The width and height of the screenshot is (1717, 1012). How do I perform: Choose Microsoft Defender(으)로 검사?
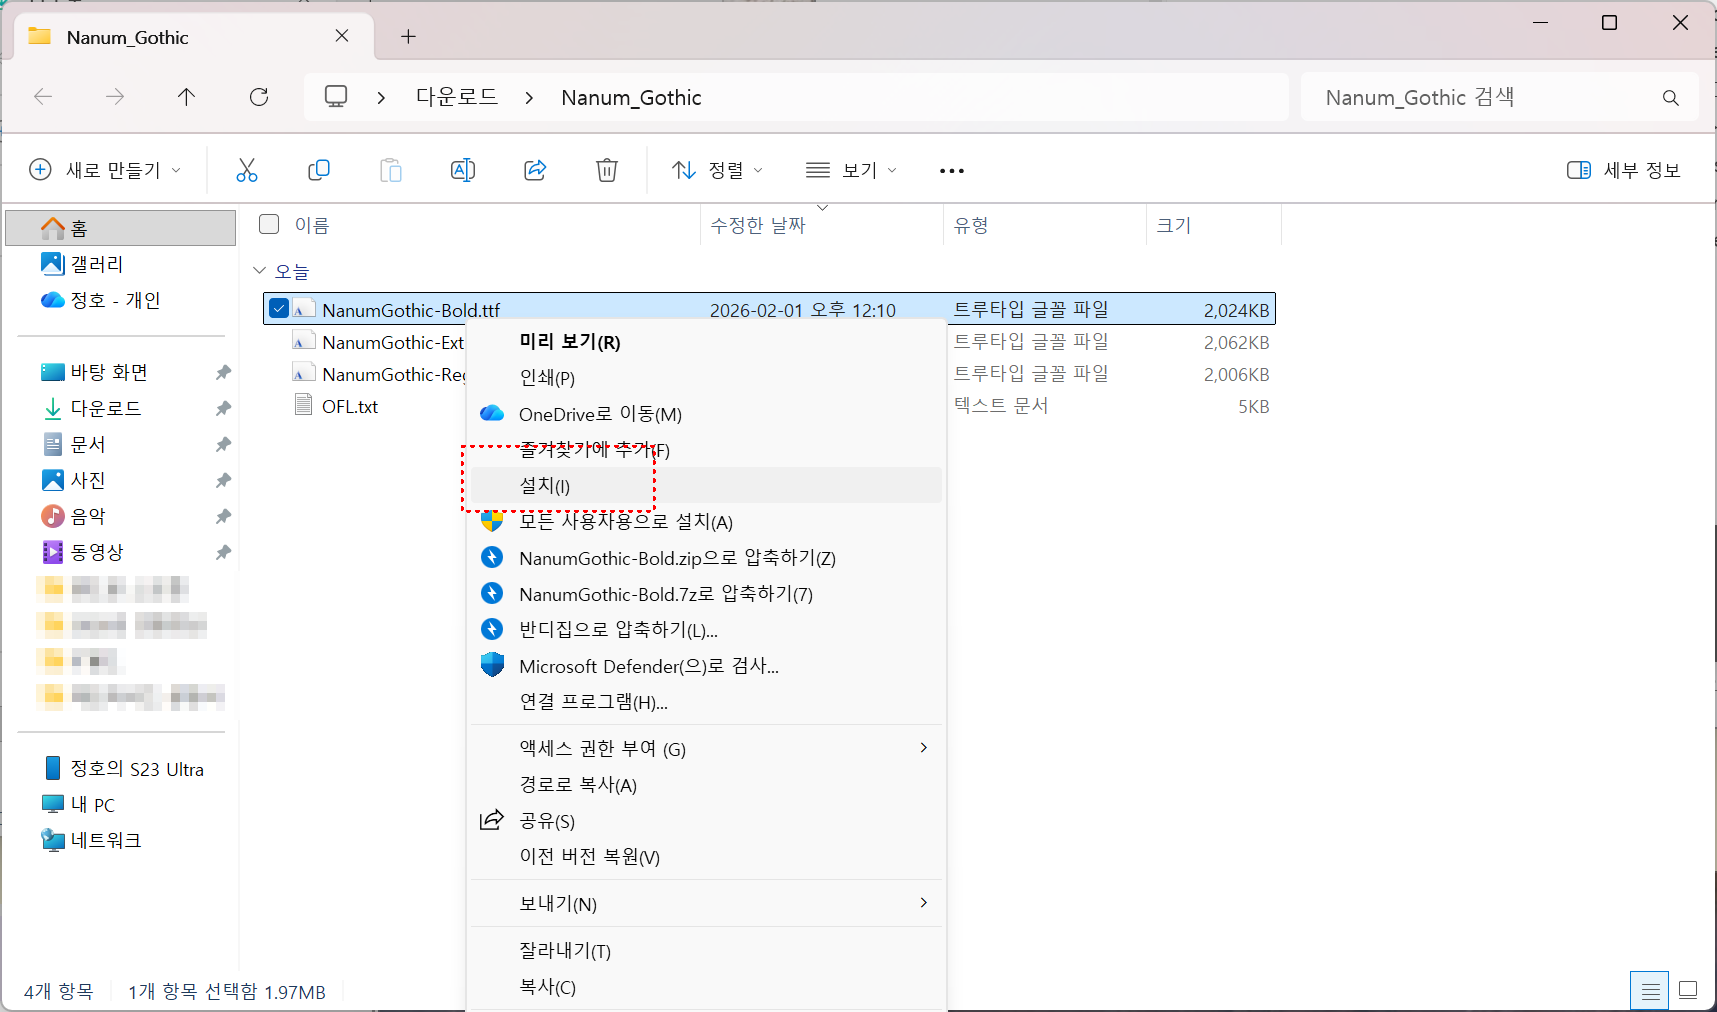point(706,665)
